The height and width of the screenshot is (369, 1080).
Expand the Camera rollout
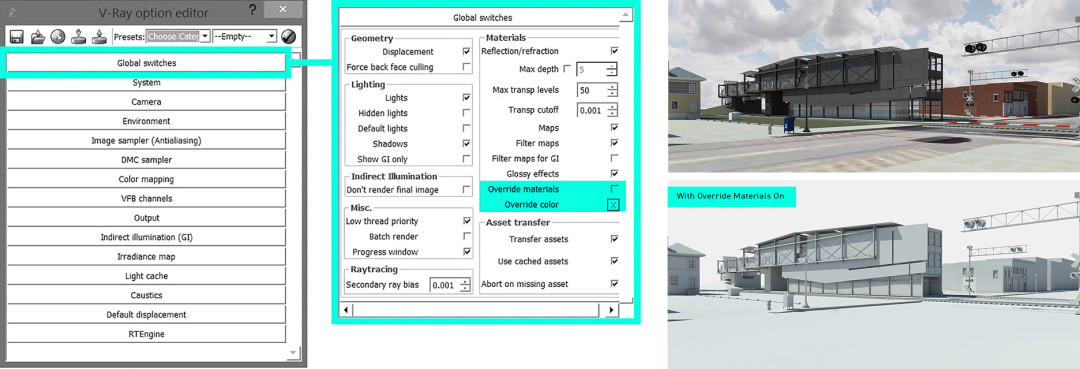[146, 102]
